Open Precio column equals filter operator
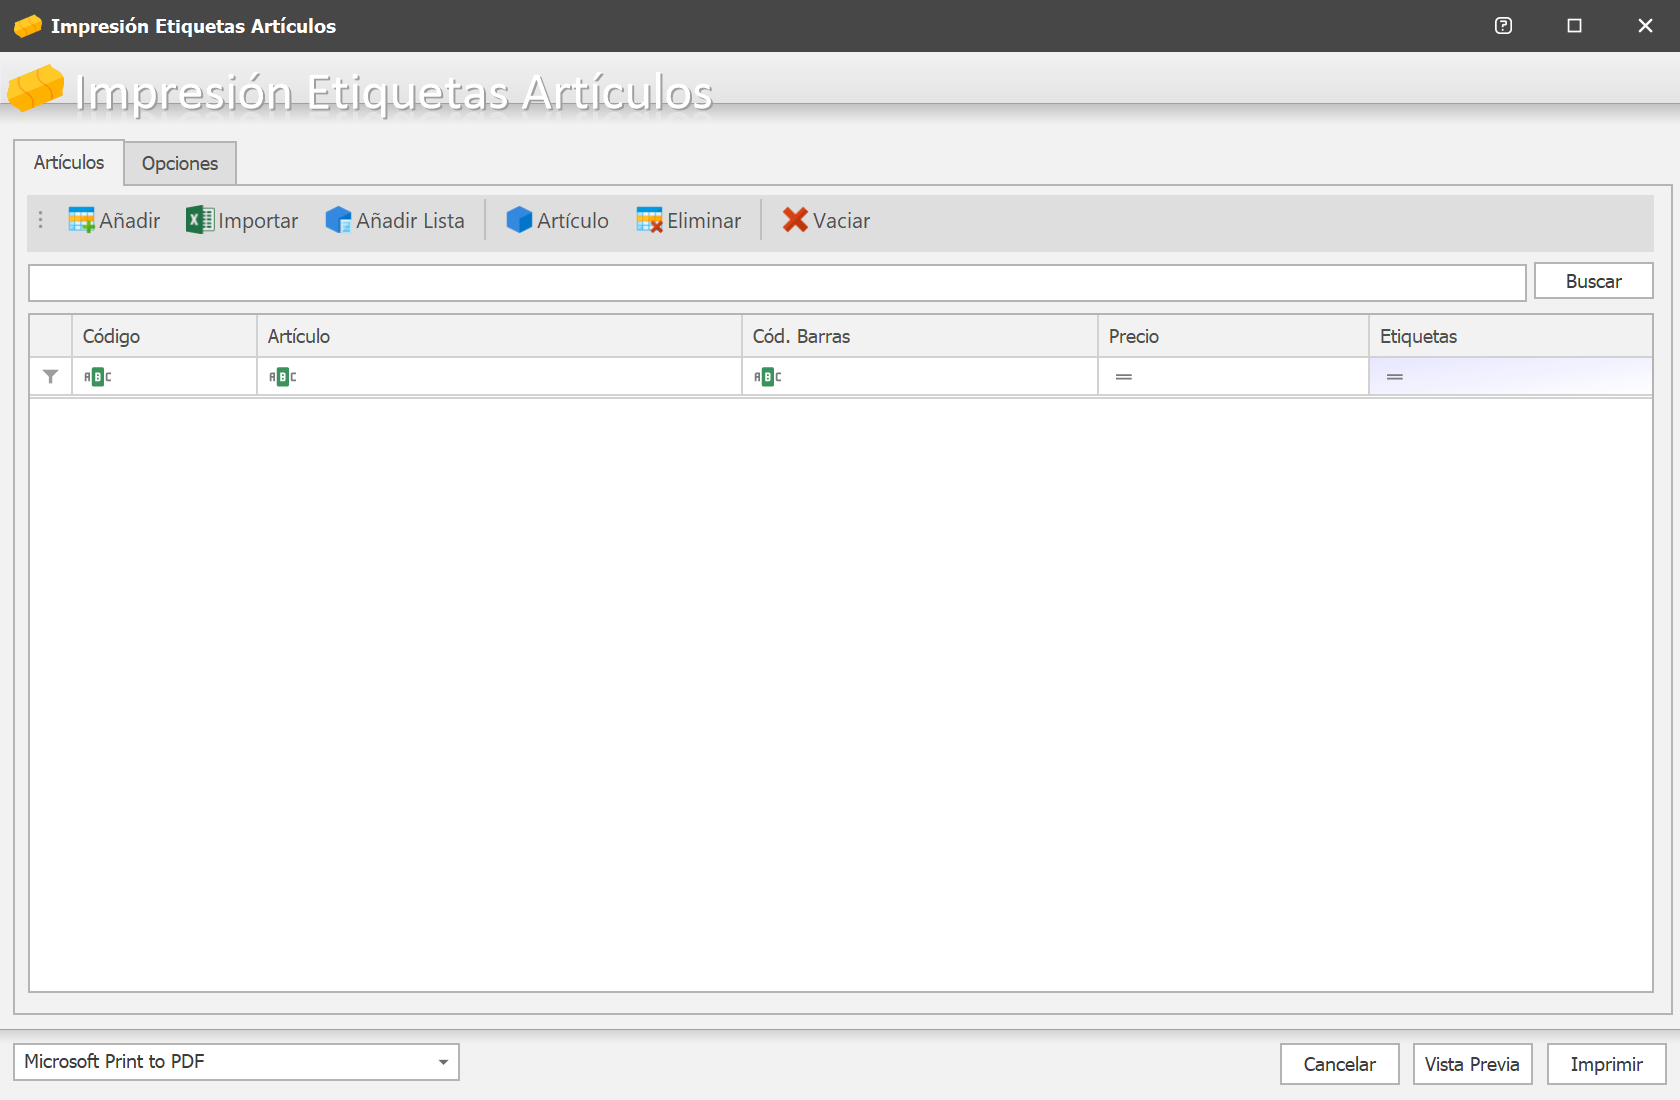This screenshot has width=1680, height=1100. (1124, 377)
